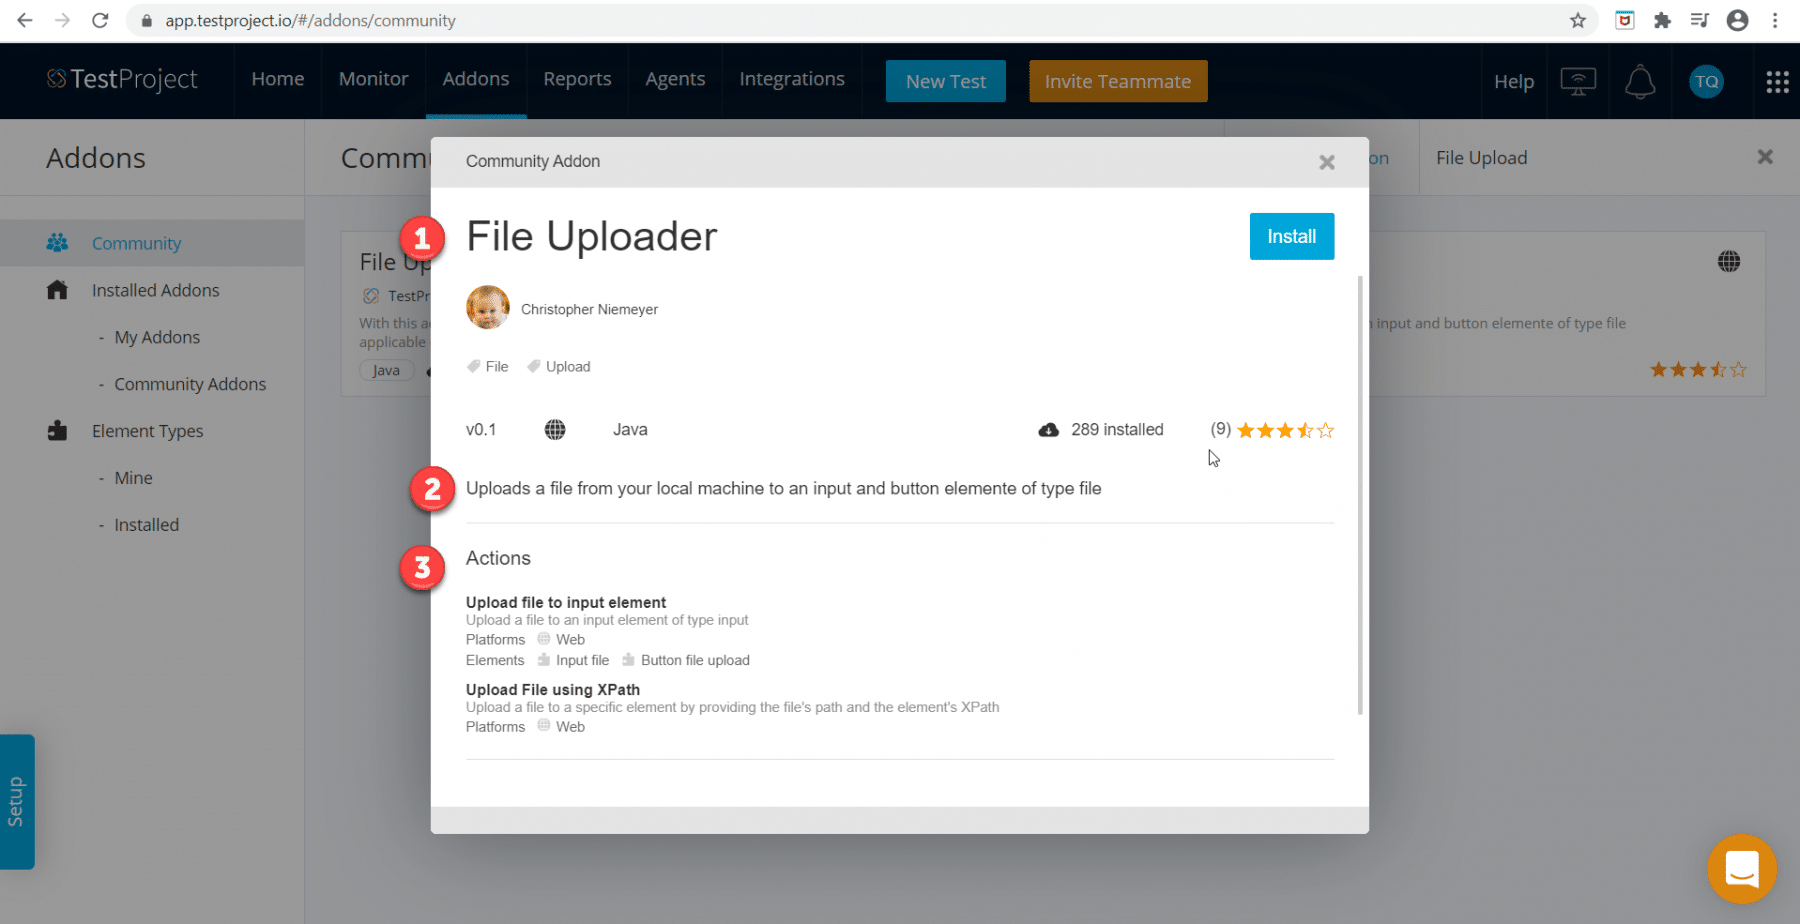Click the star rating in the dialog
1800x924 pixels.
pyautogui.click(x=1285, y=430)
